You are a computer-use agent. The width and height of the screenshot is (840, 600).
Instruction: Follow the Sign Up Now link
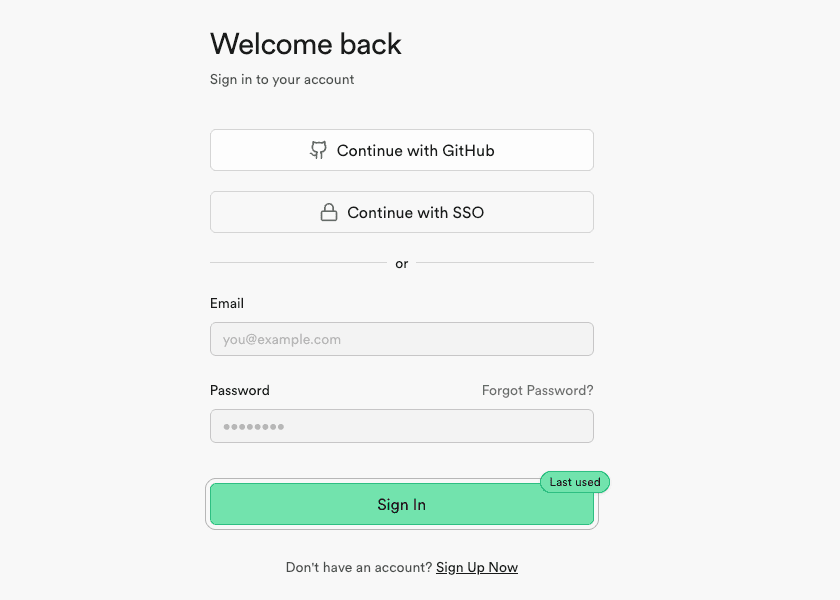(x=477, y=567)
